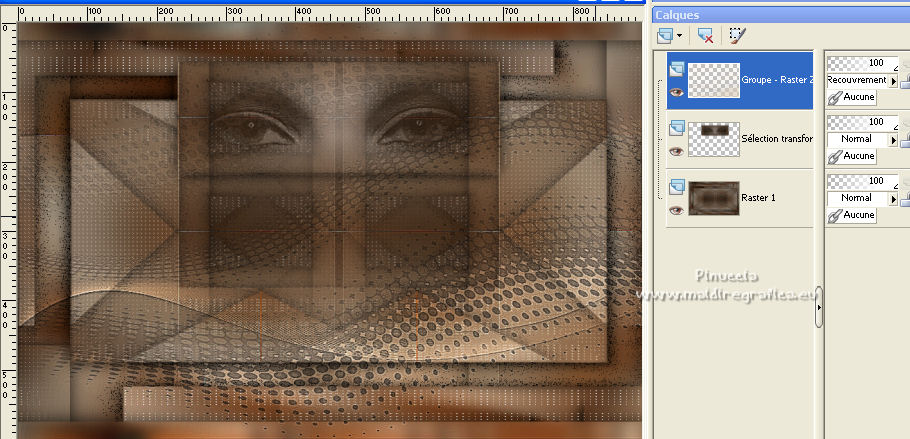Click the New Layer icon in Calques toolbar
This screenshot has height=439, width=910.
click(x=665, y=36)
